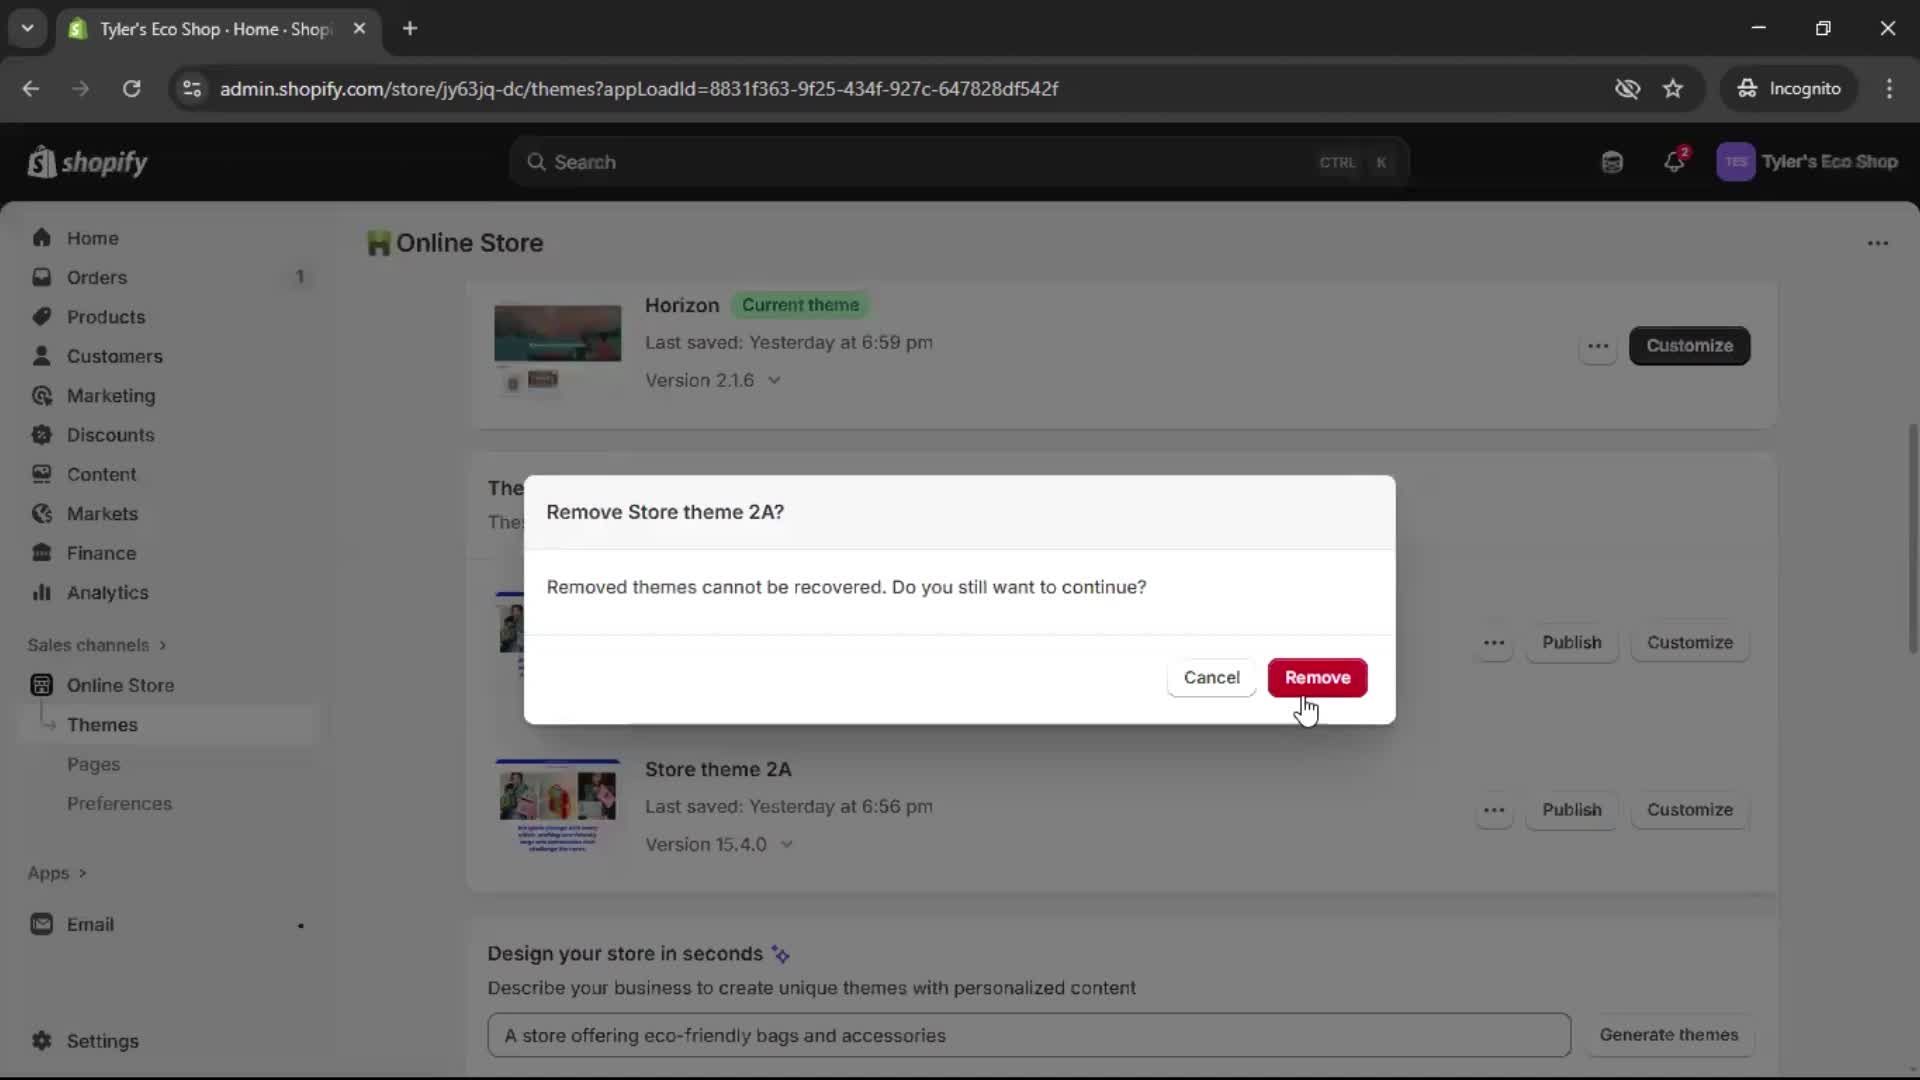The height and width of the screenshot is (1080, 1920).
Task: Confirm with the red Remove button
Action: [1317, 678]
